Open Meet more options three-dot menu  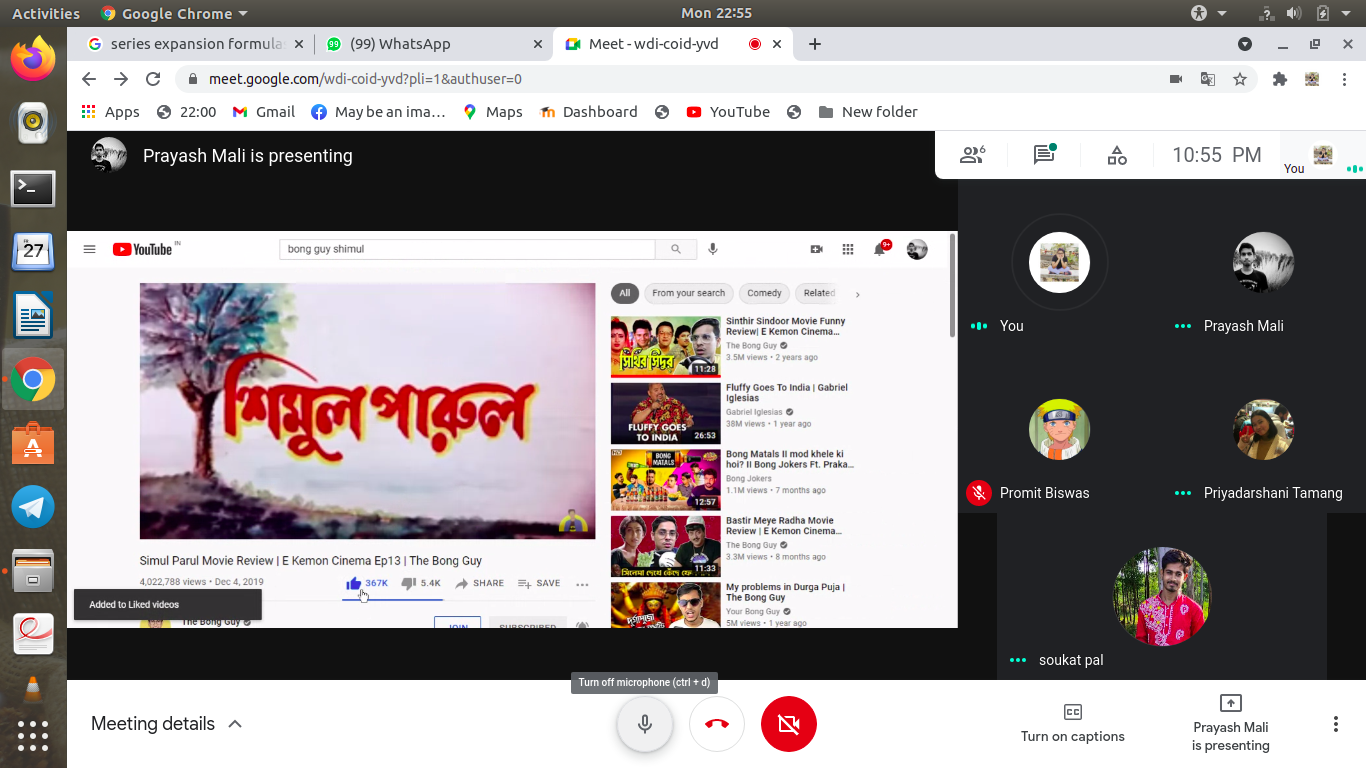pos(1336,724)
